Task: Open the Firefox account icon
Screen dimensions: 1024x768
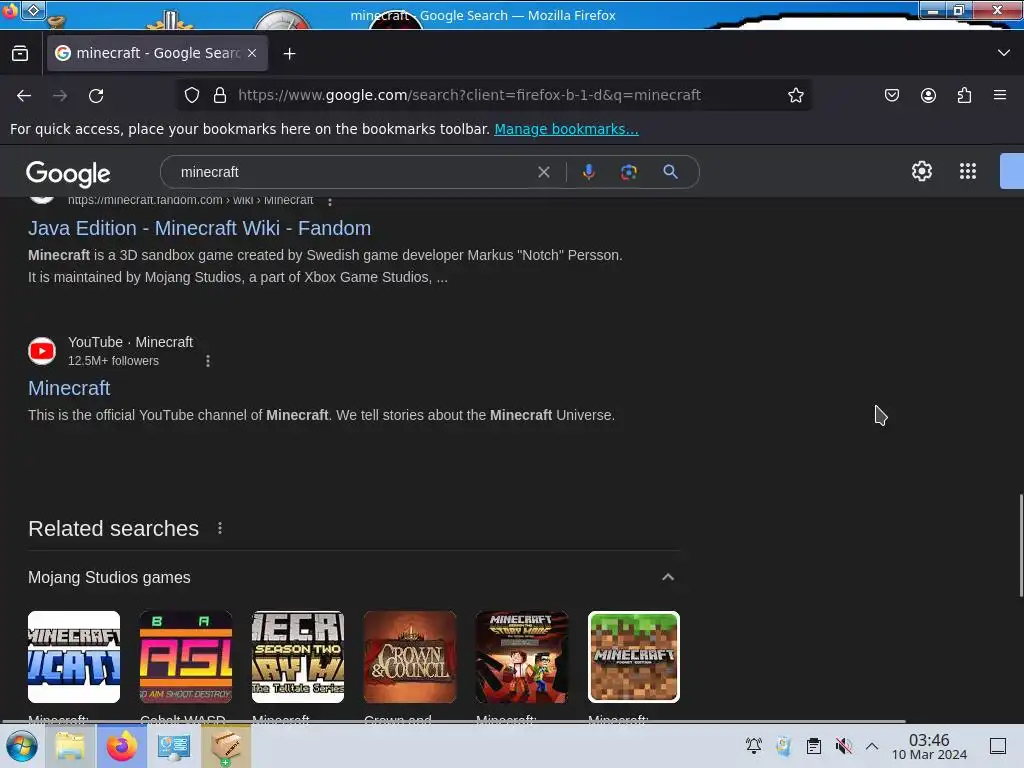Action: click(x=928, y=95)
